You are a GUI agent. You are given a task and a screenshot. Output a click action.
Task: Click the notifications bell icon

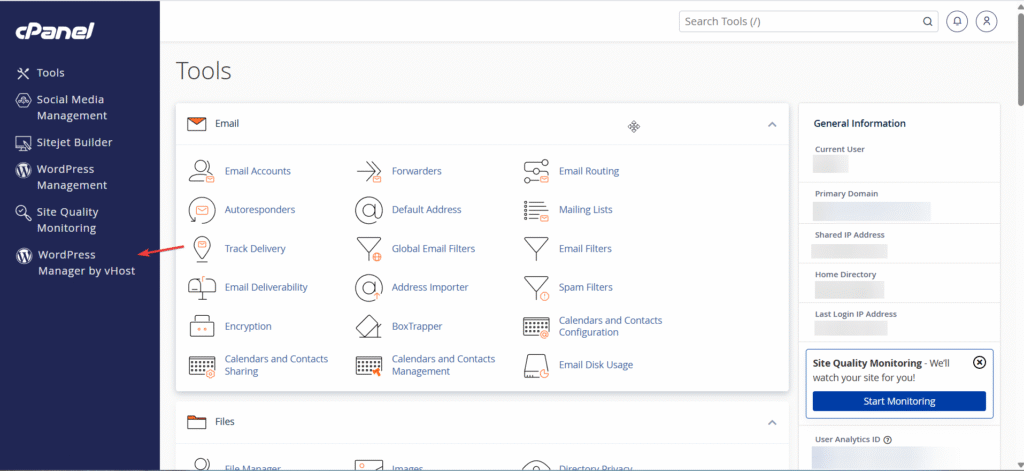tap(957, 22)
